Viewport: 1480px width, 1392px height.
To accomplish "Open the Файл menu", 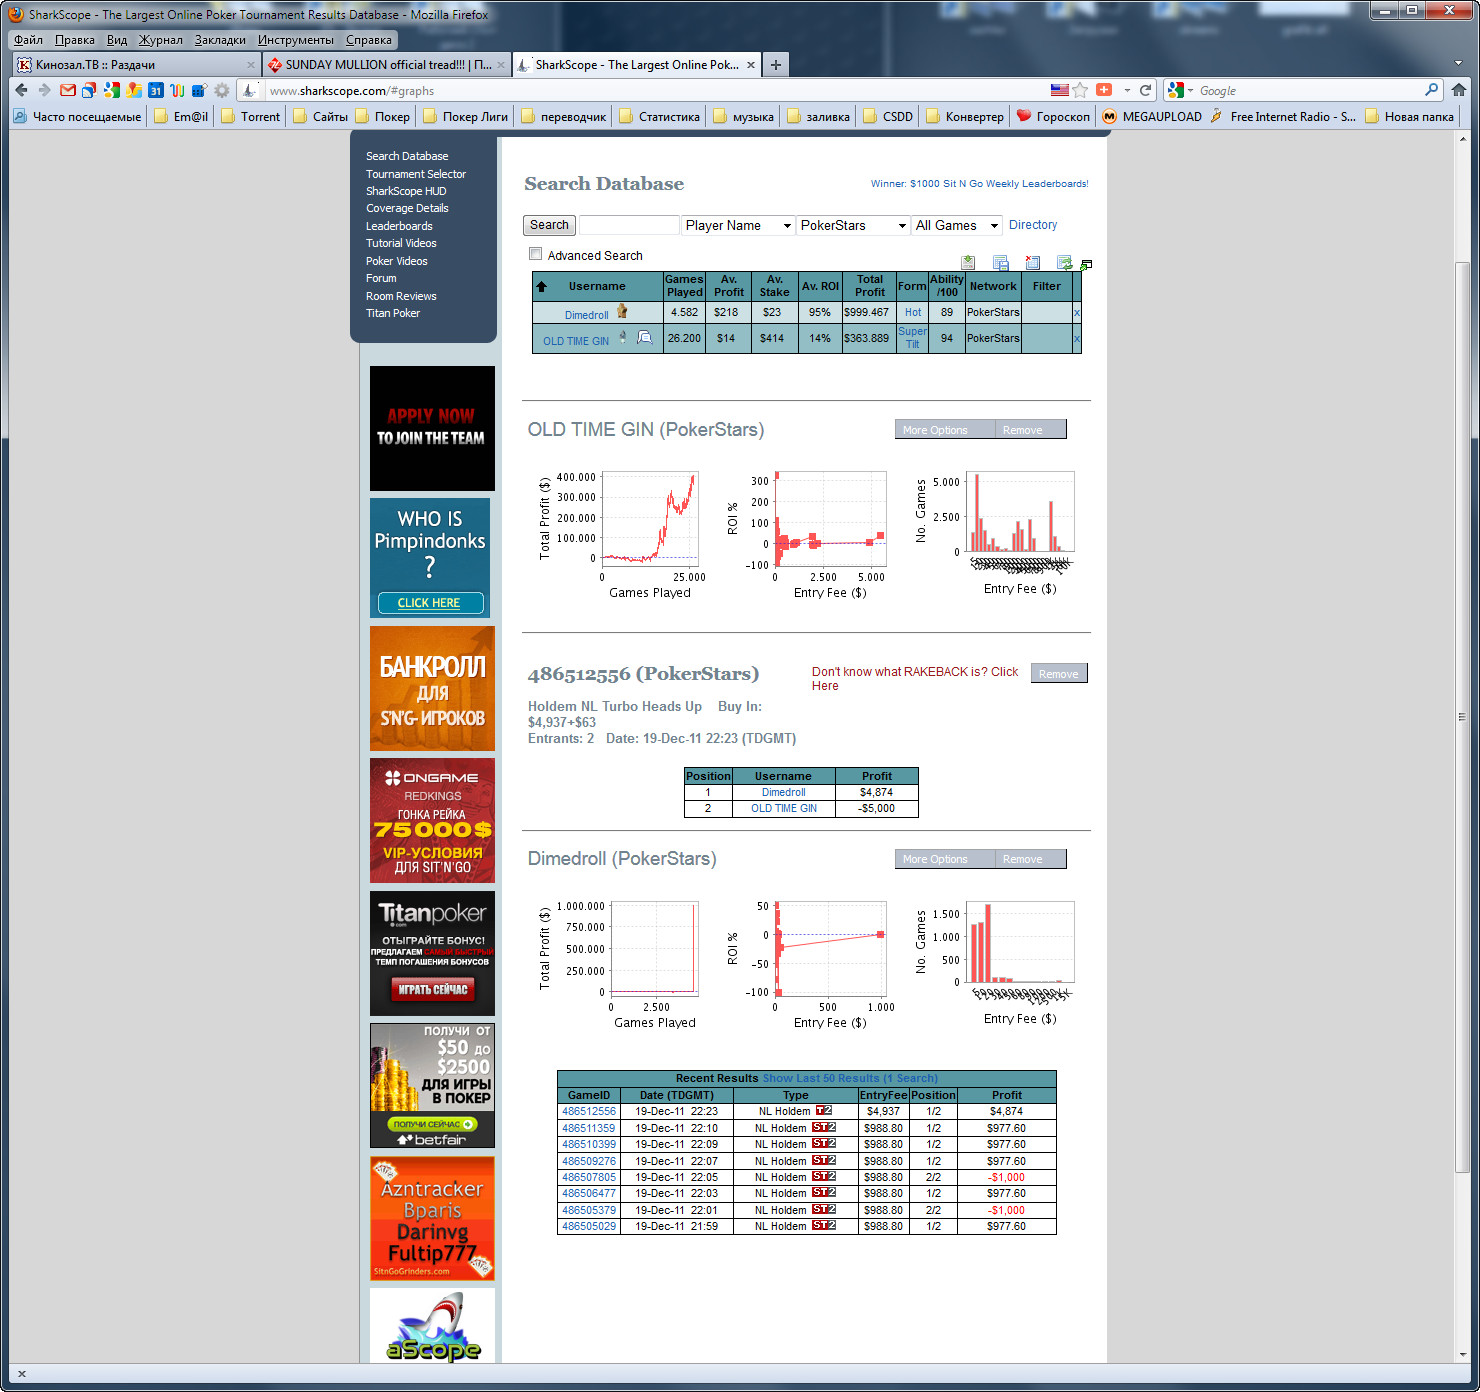I will 28,40.
